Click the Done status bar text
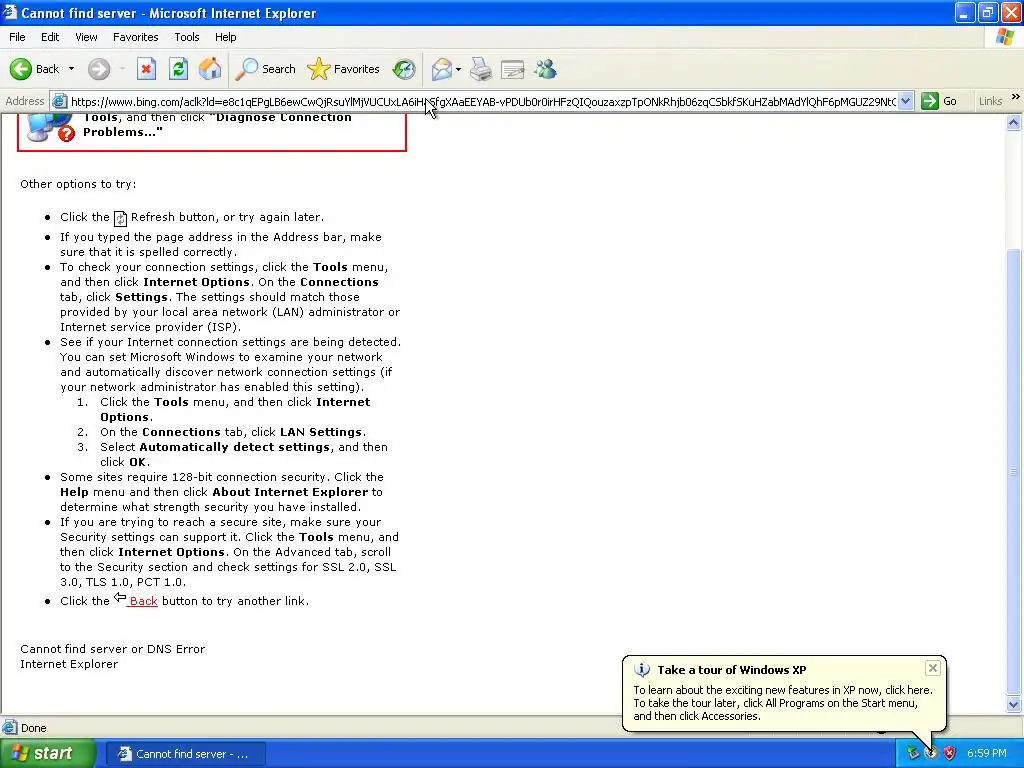This screenshot has height=768, width=1024. (x=33, y=728)
